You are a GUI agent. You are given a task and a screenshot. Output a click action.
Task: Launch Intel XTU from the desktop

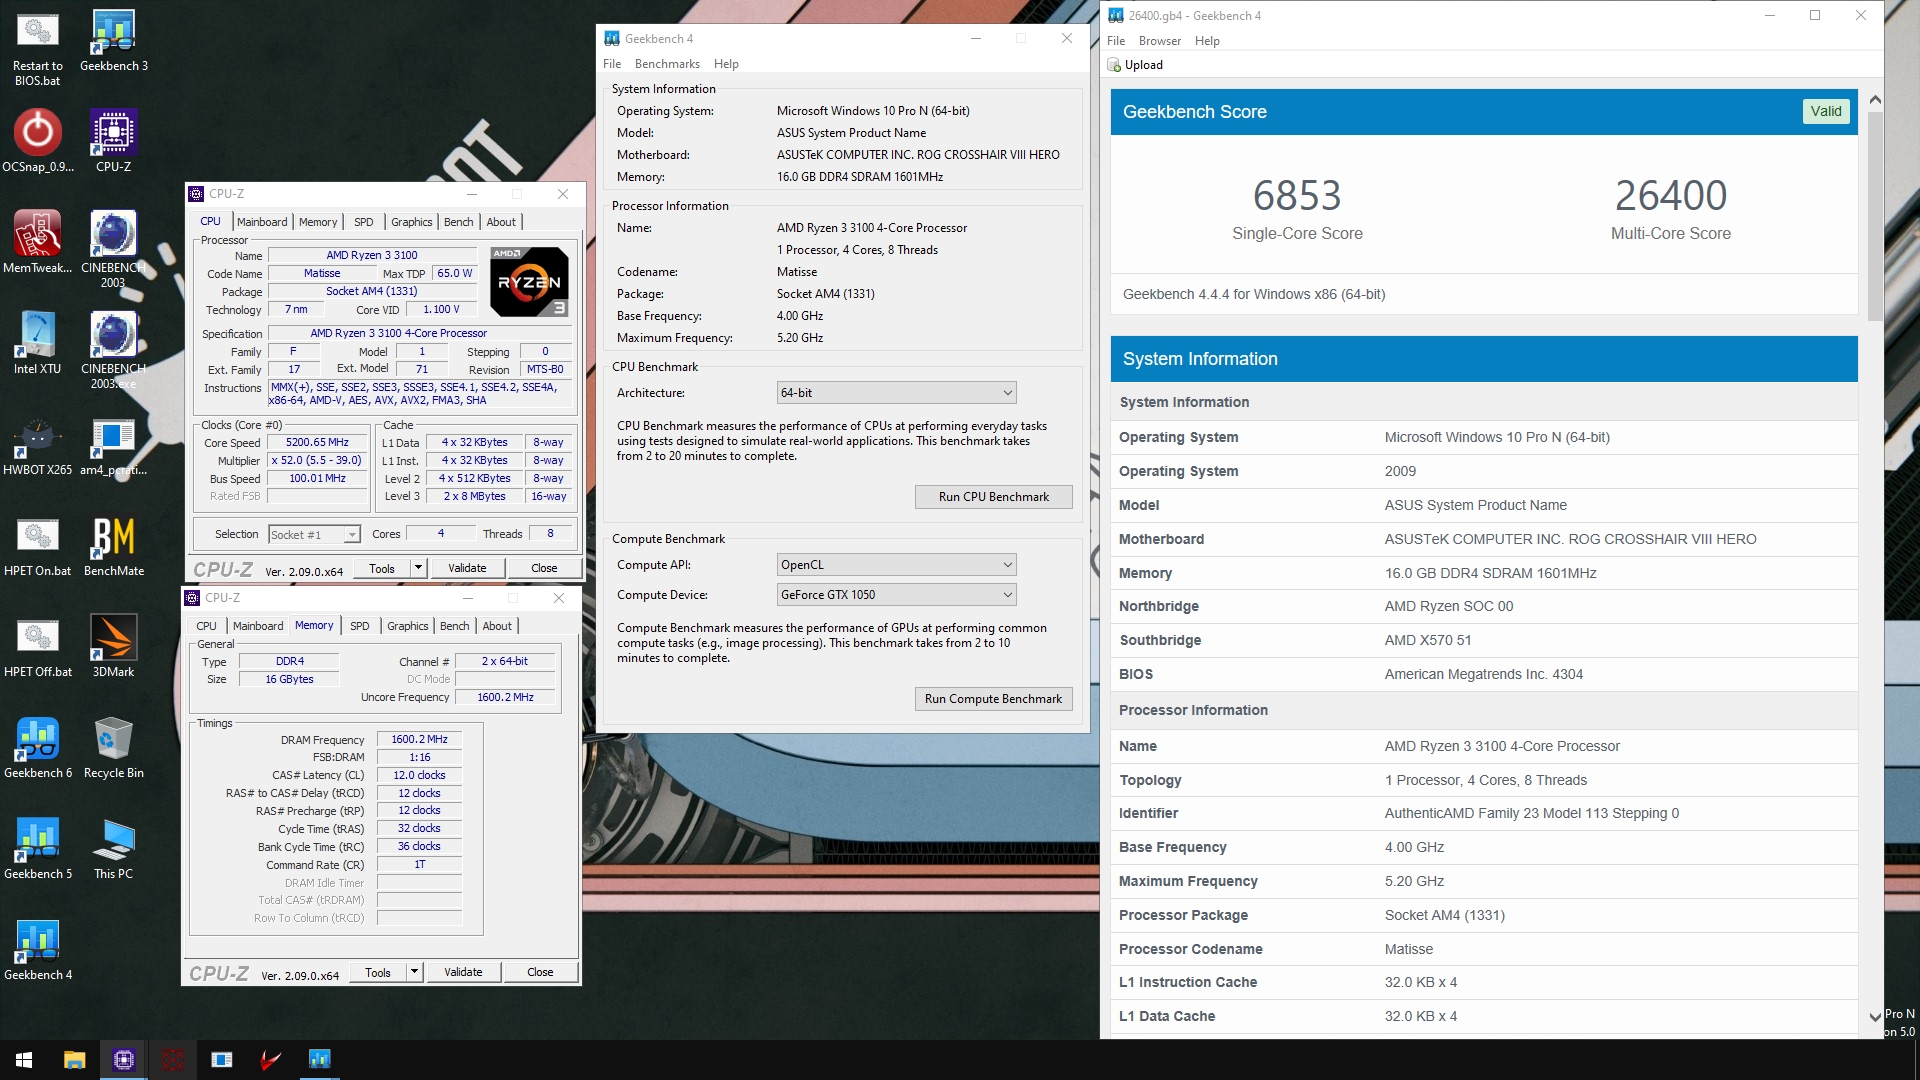click(37, 344)
